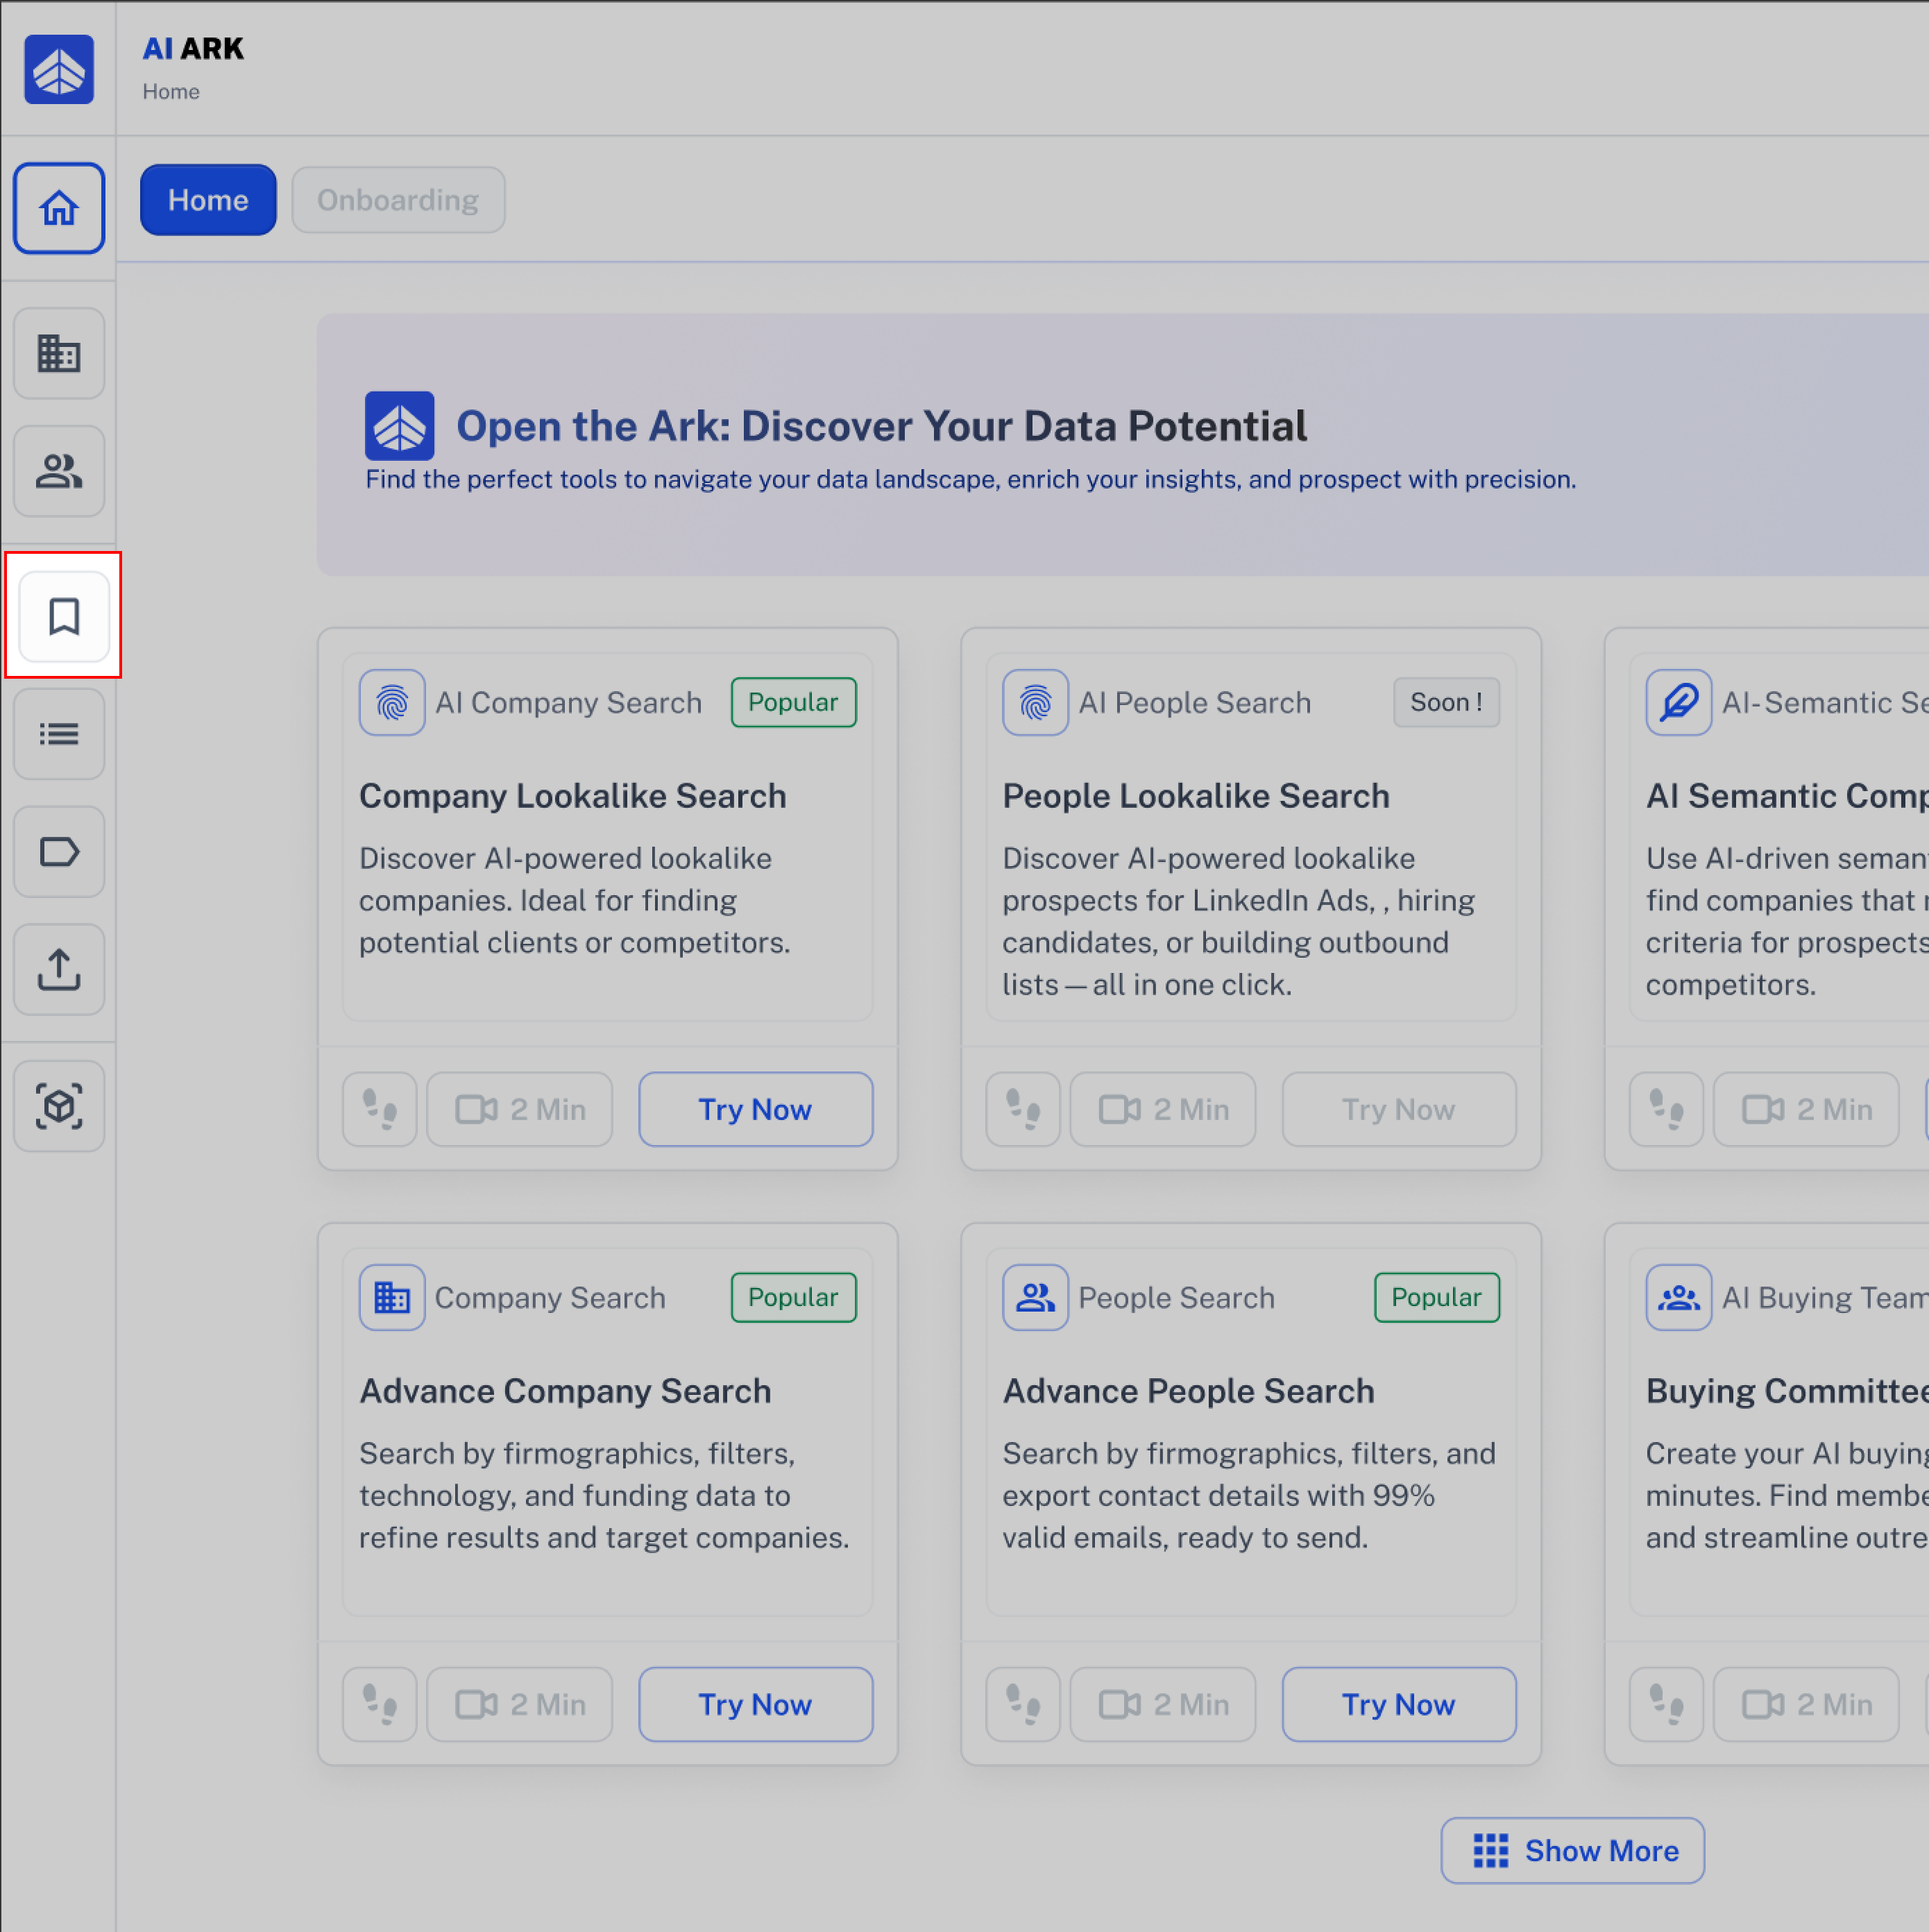Click the AI ARK logo
1929x1932 pixels.
tap(59, 69)
